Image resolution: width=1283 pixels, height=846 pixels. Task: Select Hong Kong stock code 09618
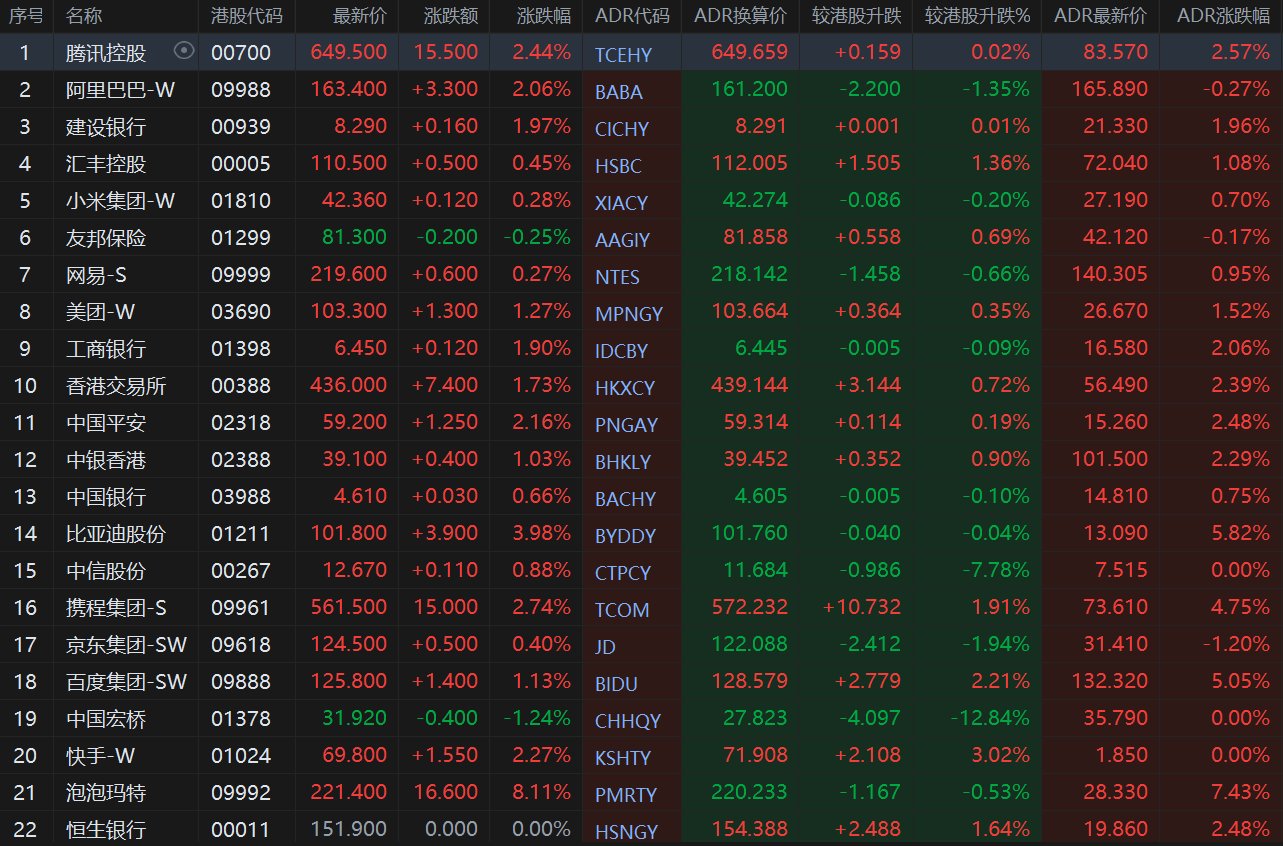click(x=241, y=645)
